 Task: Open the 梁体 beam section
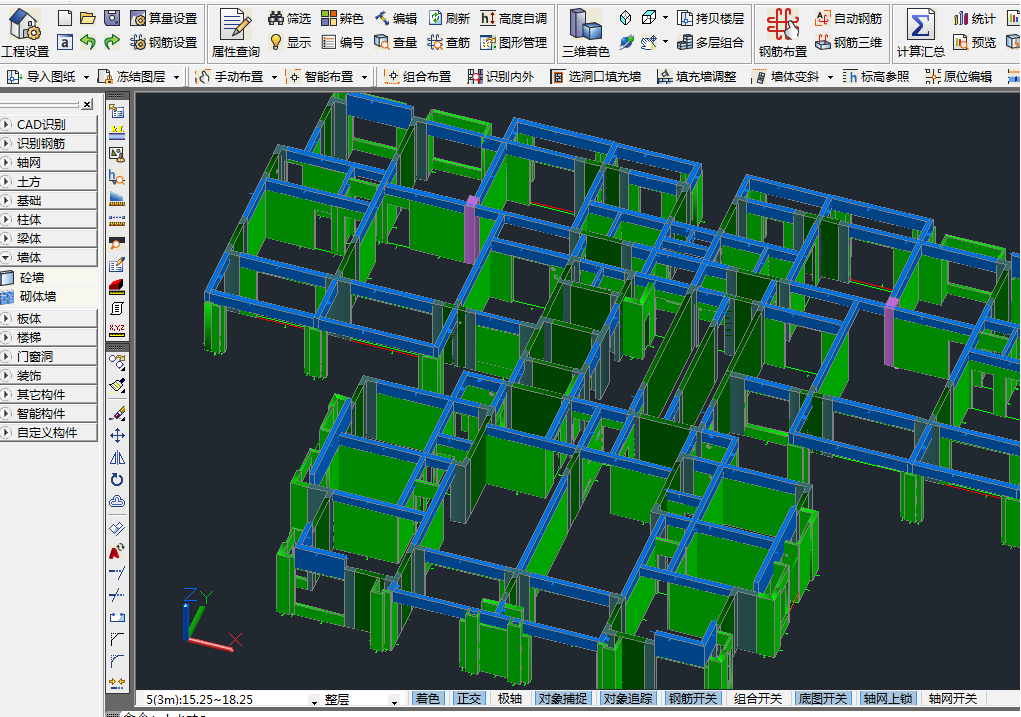pyautogui.click(x=49, y=238)
